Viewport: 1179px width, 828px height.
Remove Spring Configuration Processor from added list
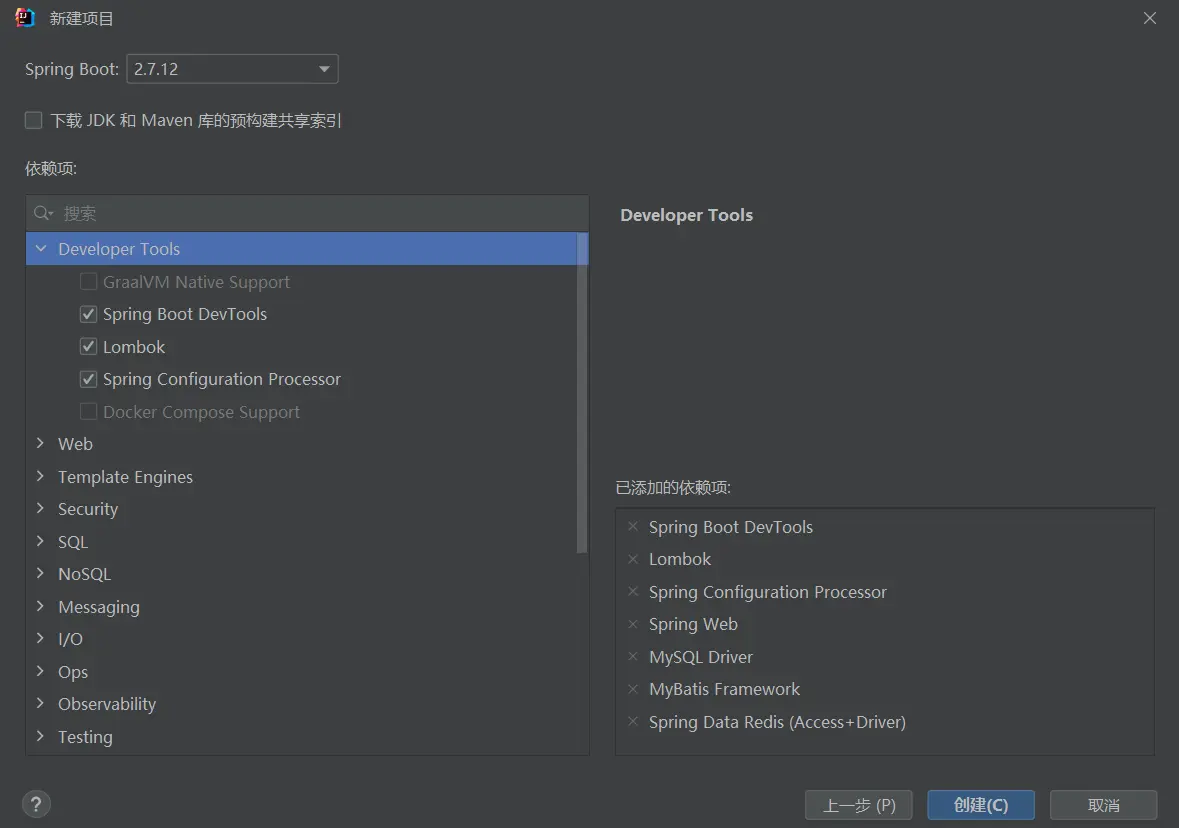click(x=633, y=591)
